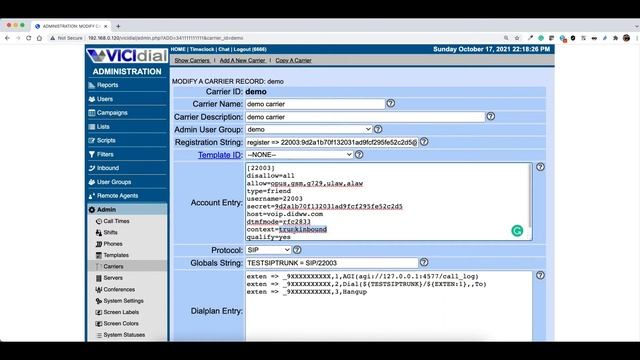Open Conferences under Admin
This screenshot has height=360, width=640.
pyautogui.click(x=119, y=289)
